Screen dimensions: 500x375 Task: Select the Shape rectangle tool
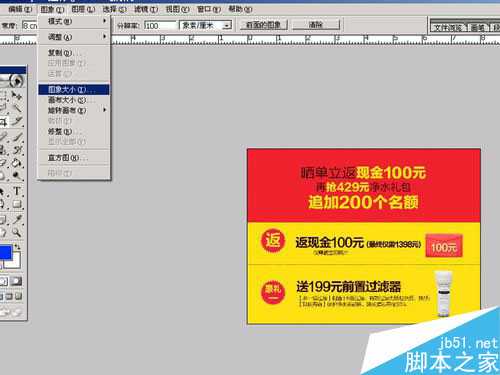coord(17,204)
